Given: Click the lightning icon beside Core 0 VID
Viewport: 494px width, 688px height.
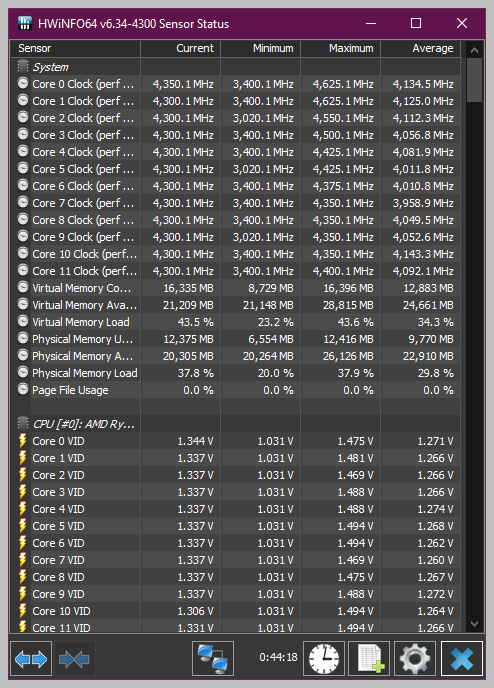Looking at the screenshot, I should [x=23, y=441].
